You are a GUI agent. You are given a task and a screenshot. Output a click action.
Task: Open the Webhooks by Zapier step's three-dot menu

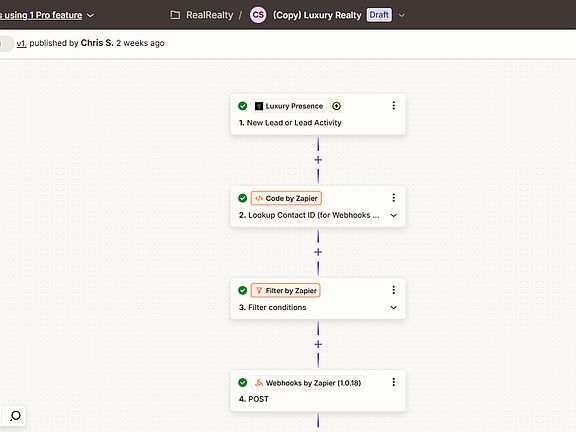pyautogui.click(x=393, y=382)
